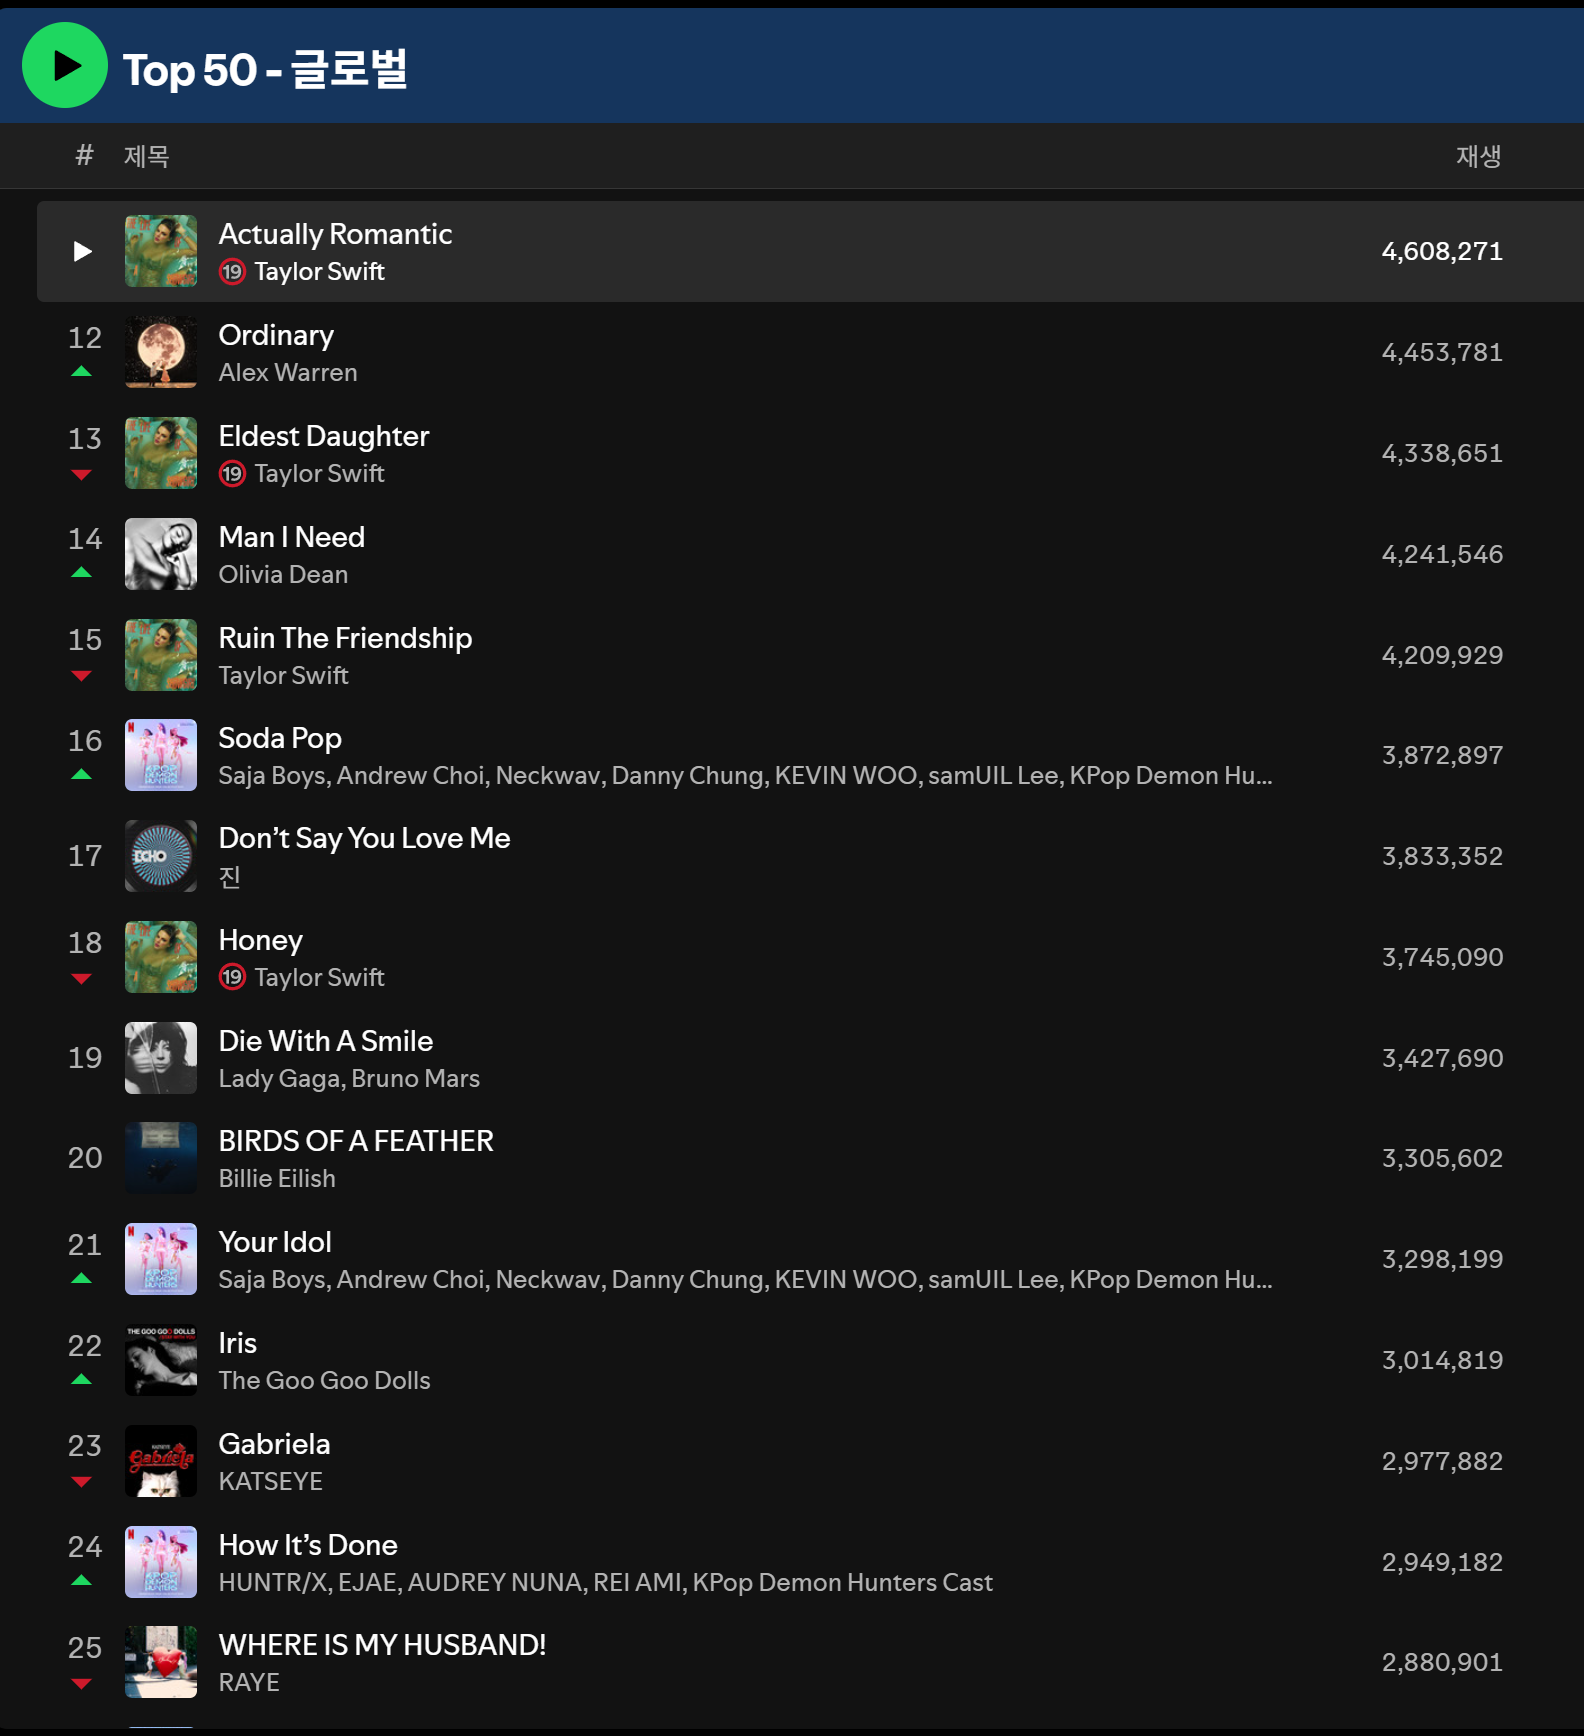
Task: Go to Billie Eilish artist link
Action: [277, 1179]
